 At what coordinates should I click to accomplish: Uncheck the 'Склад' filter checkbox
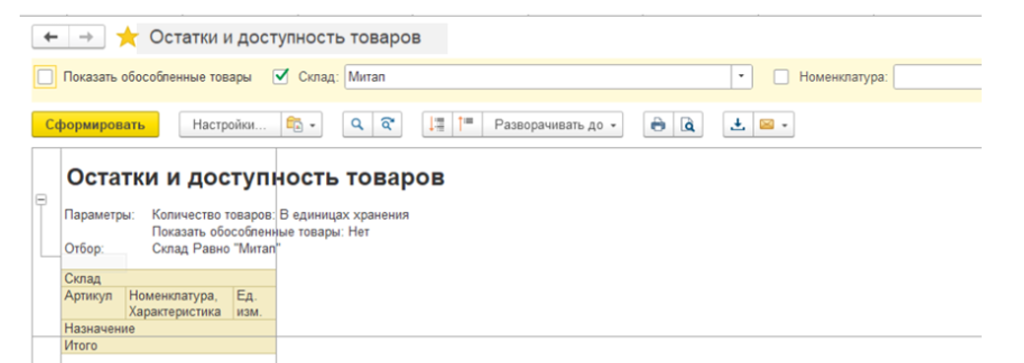pyautogui.click(x=281, y=77)
